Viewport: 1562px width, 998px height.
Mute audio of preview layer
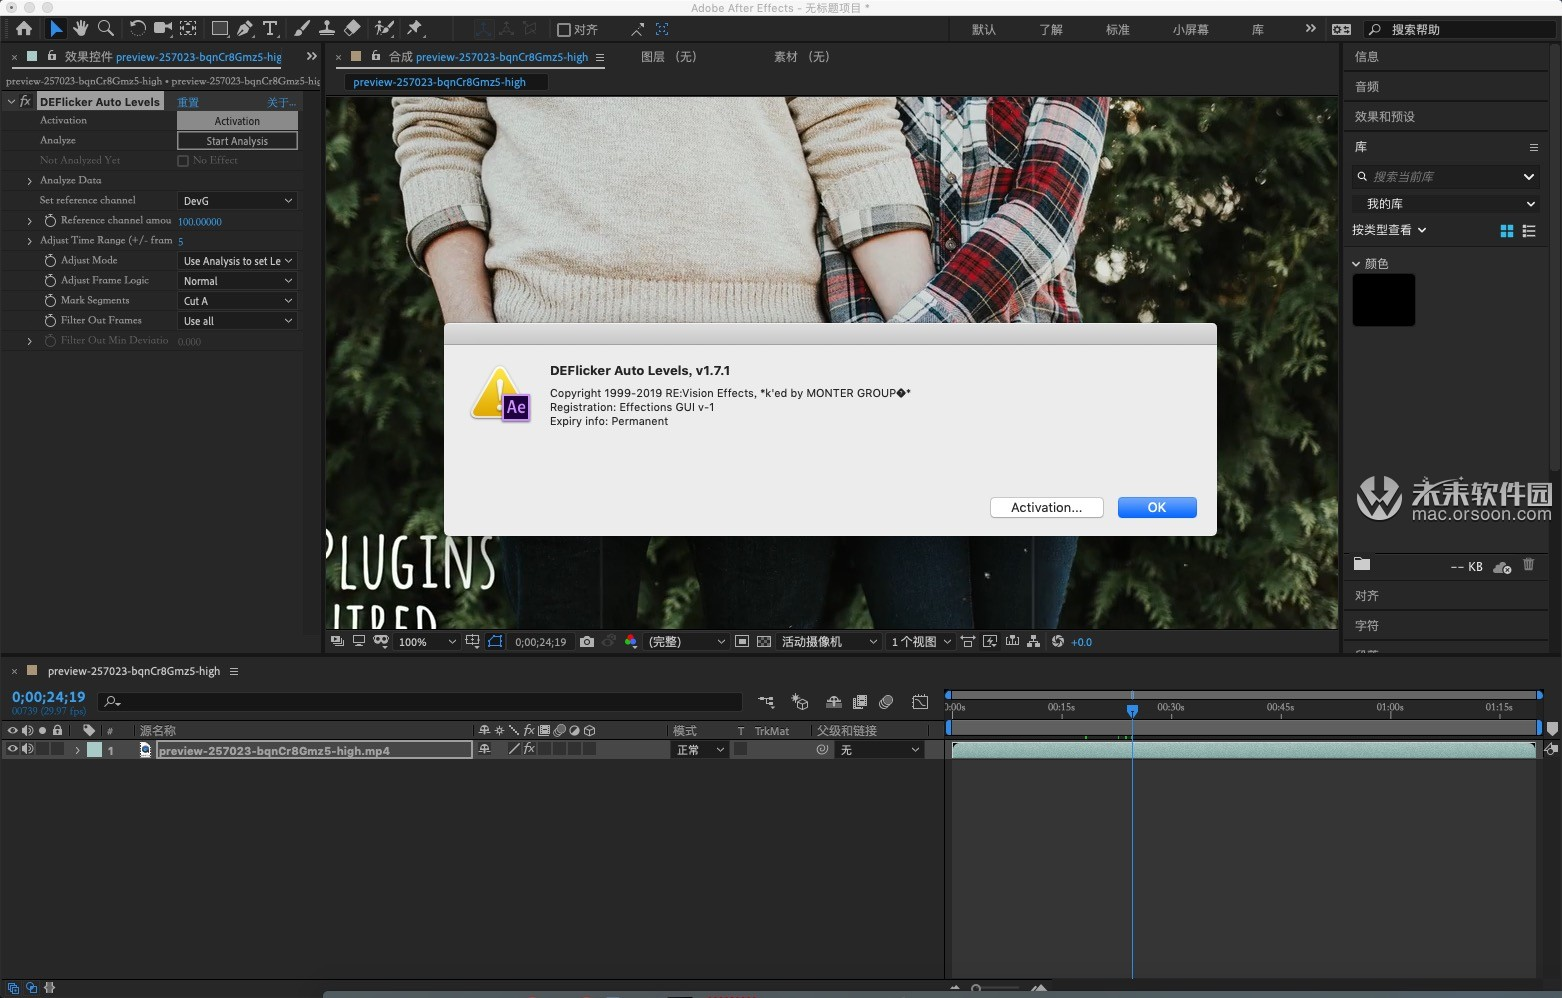28,749
